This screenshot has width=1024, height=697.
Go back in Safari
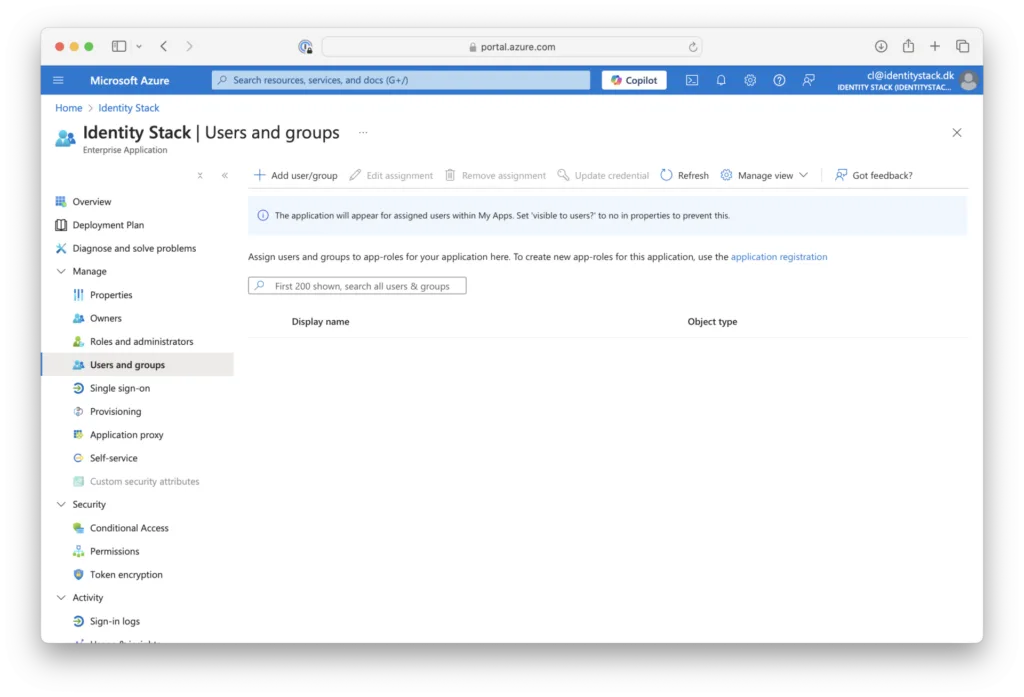[164, 46]
